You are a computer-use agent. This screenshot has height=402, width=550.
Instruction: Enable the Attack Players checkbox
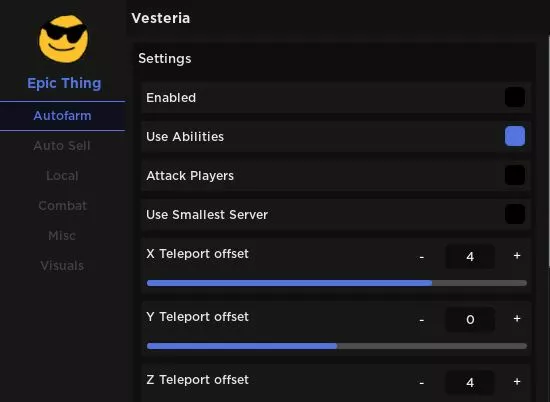[515, 175]
